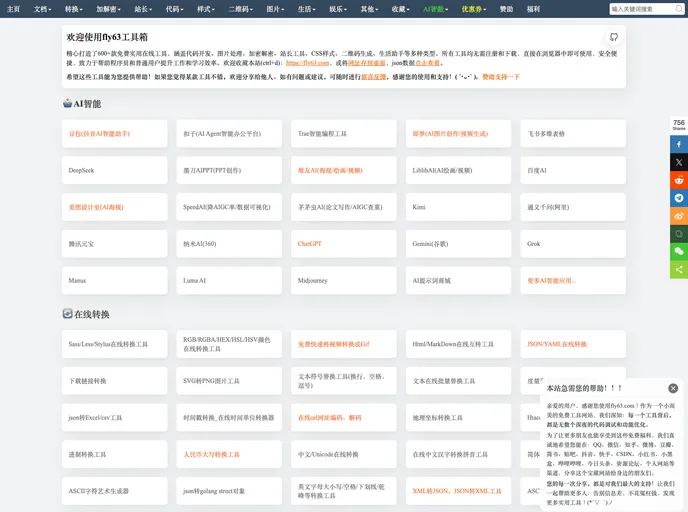Open the green AI智能 navigation menu

(x=435, y=9)
